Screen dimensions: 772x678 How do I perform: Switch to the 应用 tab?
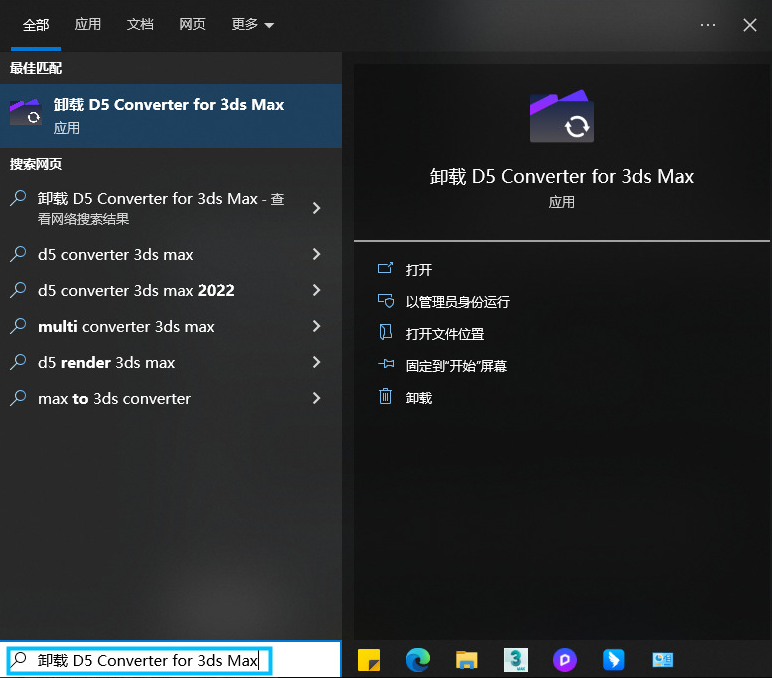click(88, 24)
